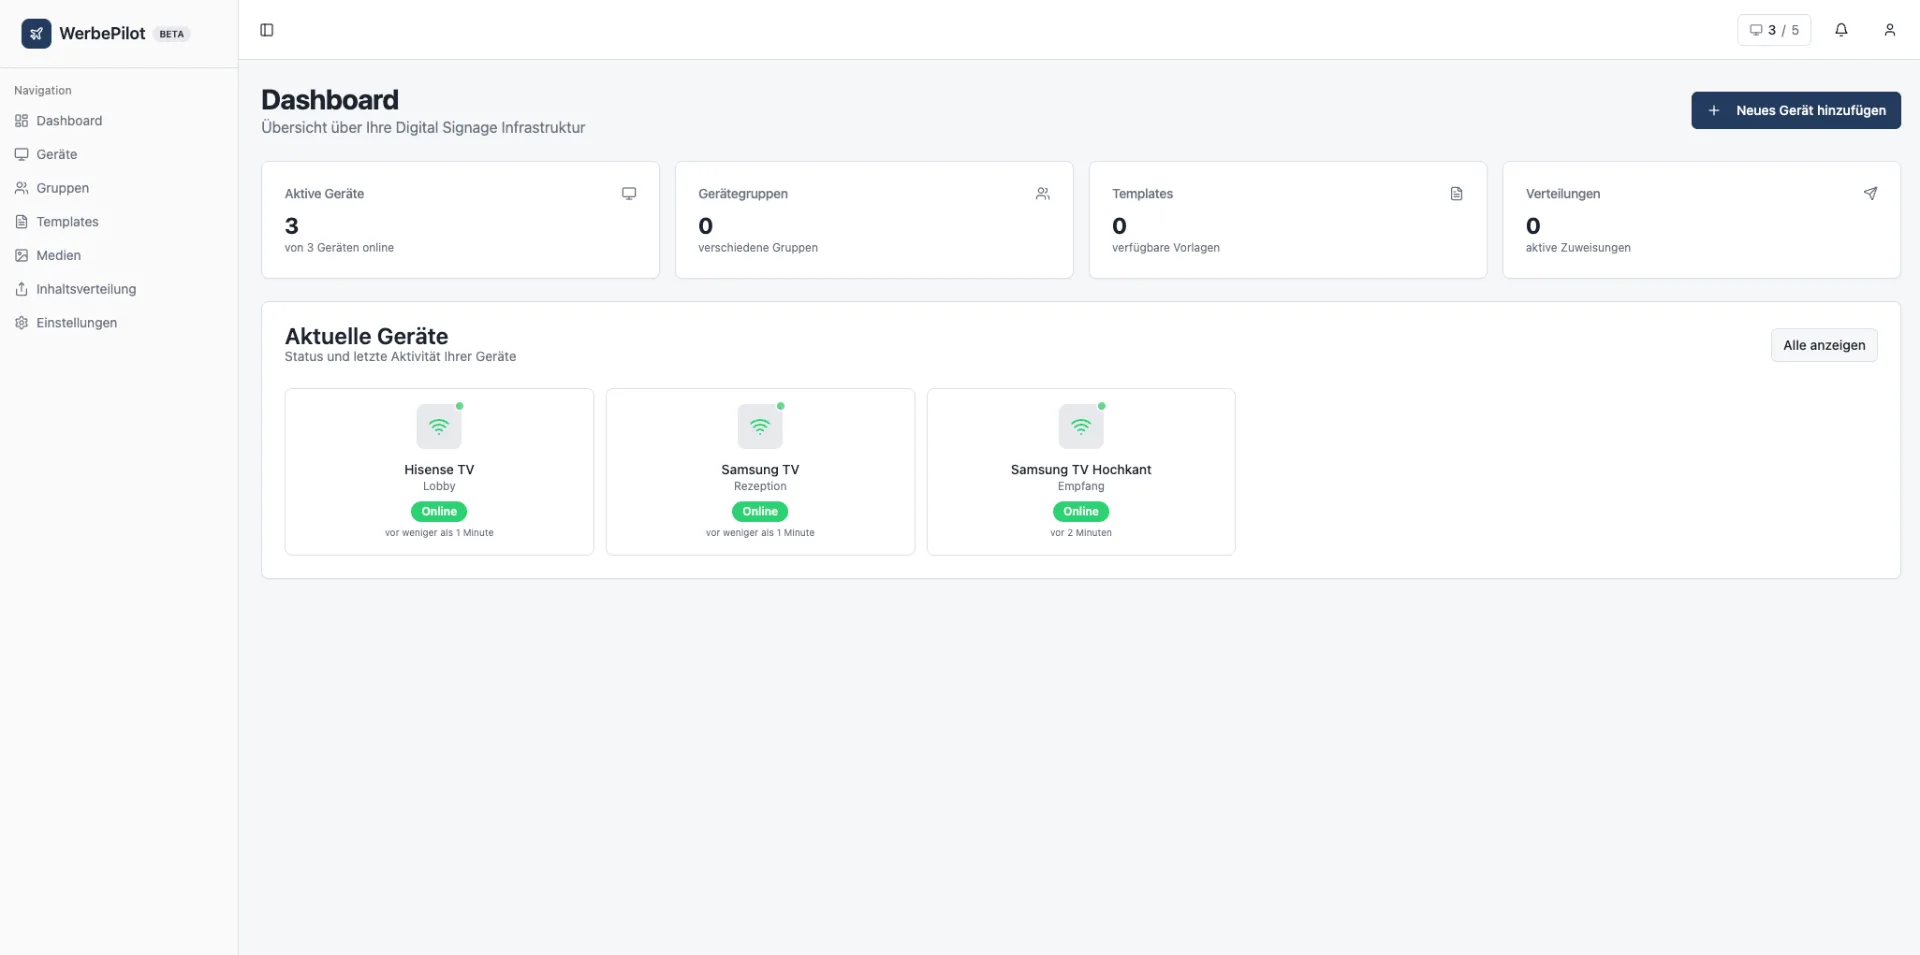This screenshot has height=955, width=1920.
Task: Click the Medien image icon in sidebar
Action: [x=21, y=255]
